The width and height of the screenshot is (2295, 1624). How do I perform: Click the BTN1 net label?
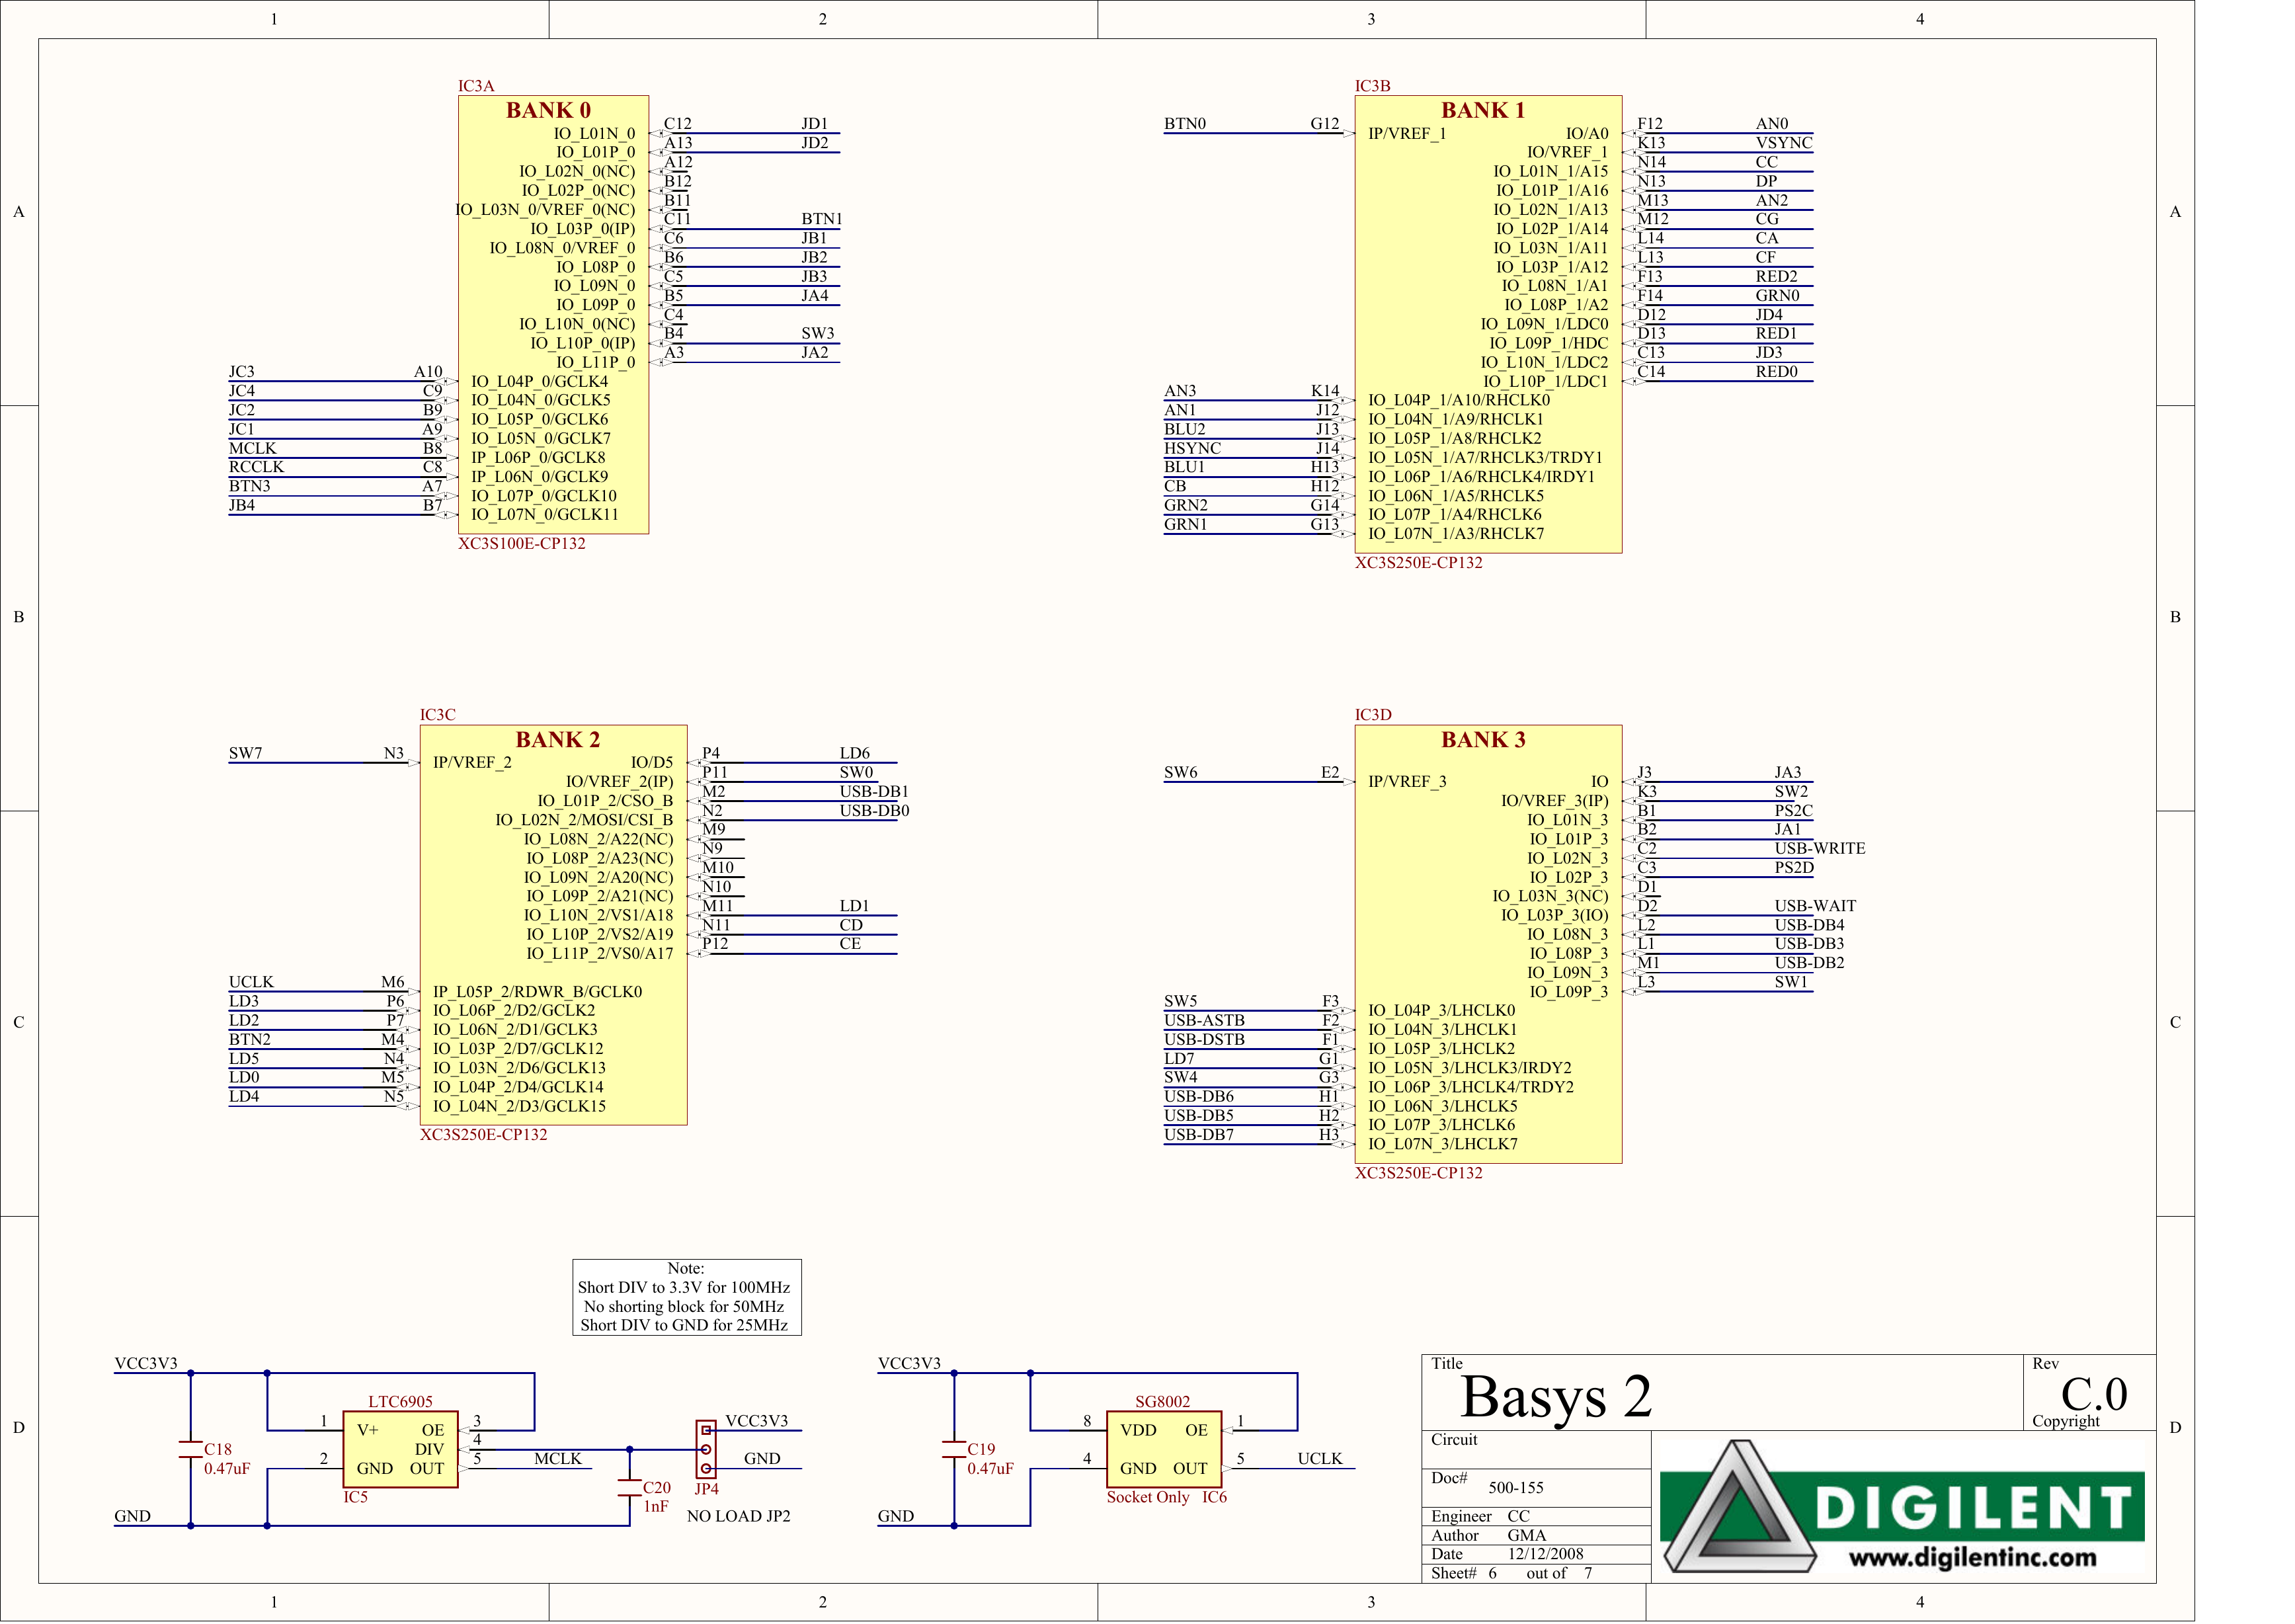point(822,219)
